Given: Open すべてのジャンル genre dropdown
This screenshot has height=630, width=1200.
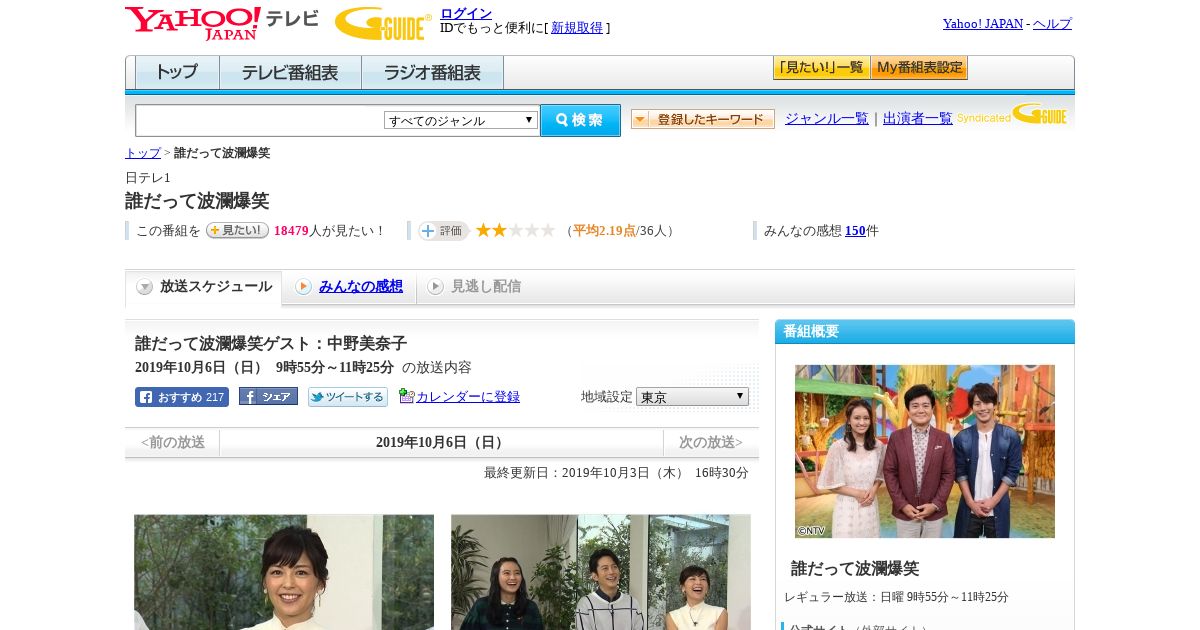Looking at the screenshot, I should pyautogui.click(x=461, y=120).
